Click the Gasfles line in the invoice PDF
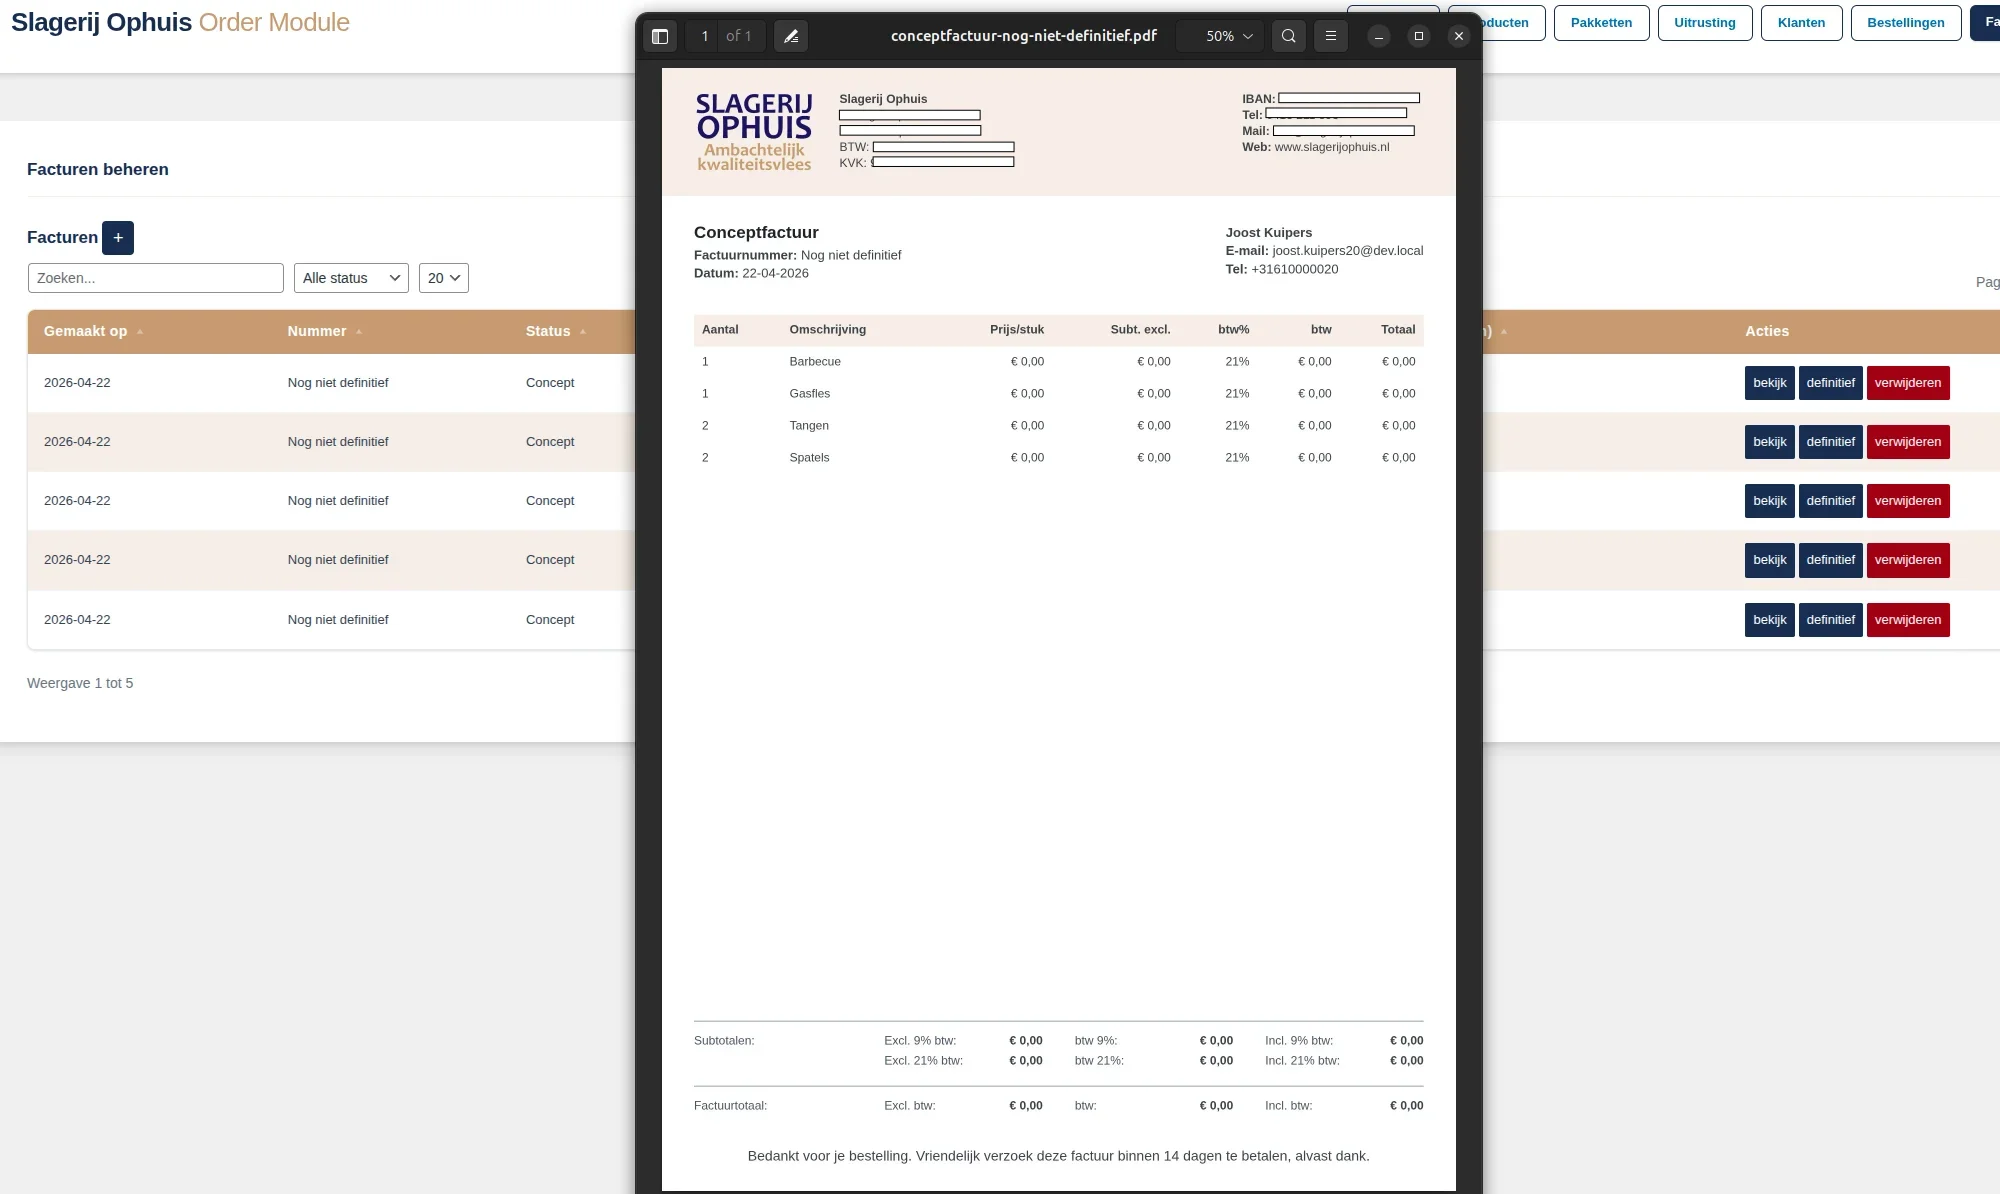Image resolution: width=2000 pixels, height=1194 pixels. 1058,394
